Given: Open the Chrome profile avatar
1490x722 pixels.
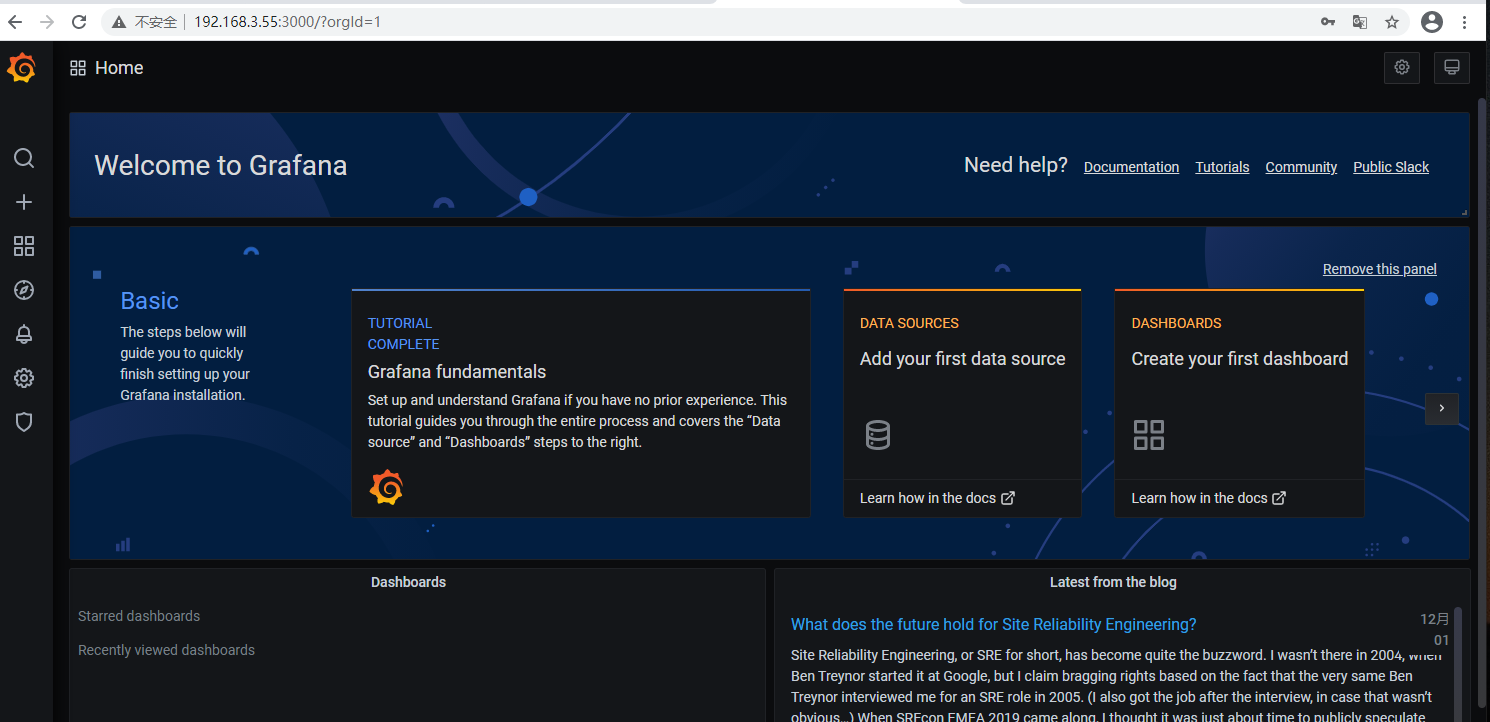Looking at the screenshot, I should (x=1432, y=22).
